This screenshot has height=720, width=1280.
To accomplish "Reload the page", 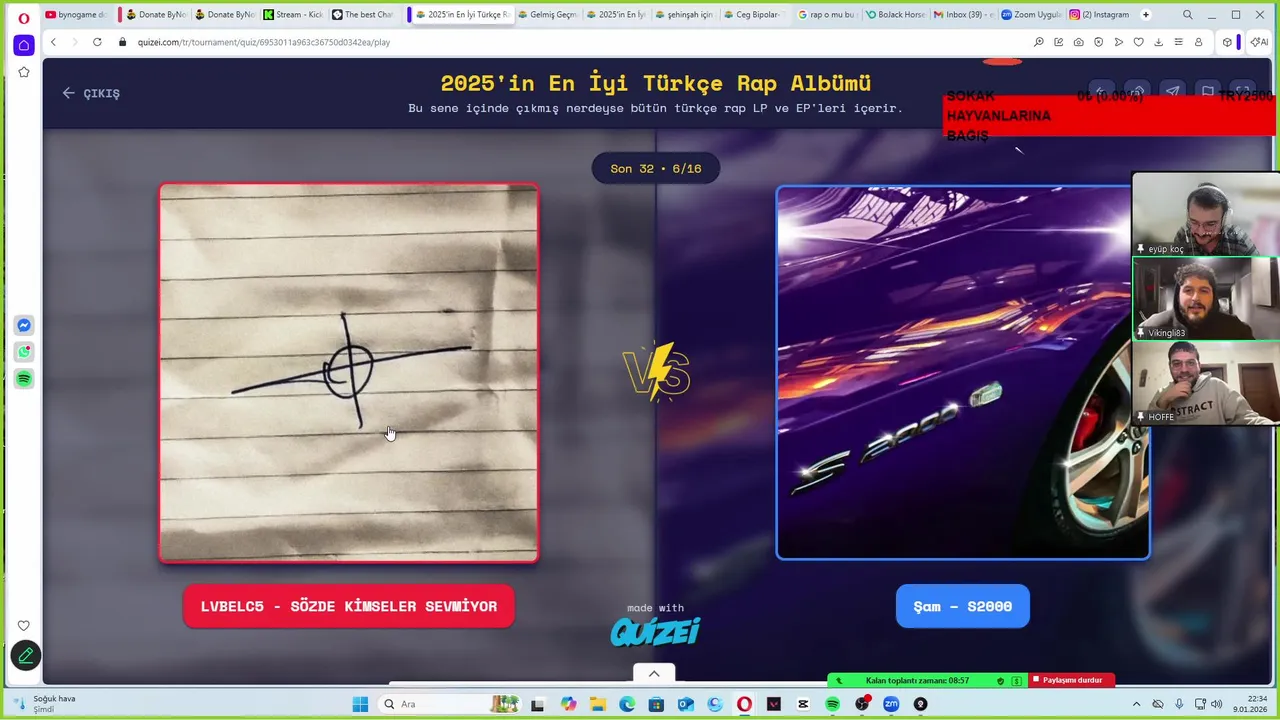I will (x=97, y=42).
